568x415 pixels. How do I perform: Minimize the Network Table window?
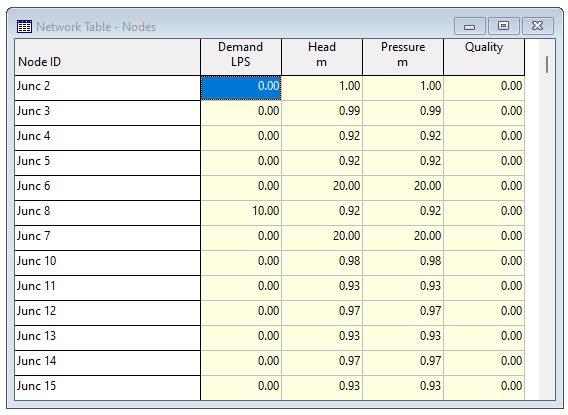point(469,26)
